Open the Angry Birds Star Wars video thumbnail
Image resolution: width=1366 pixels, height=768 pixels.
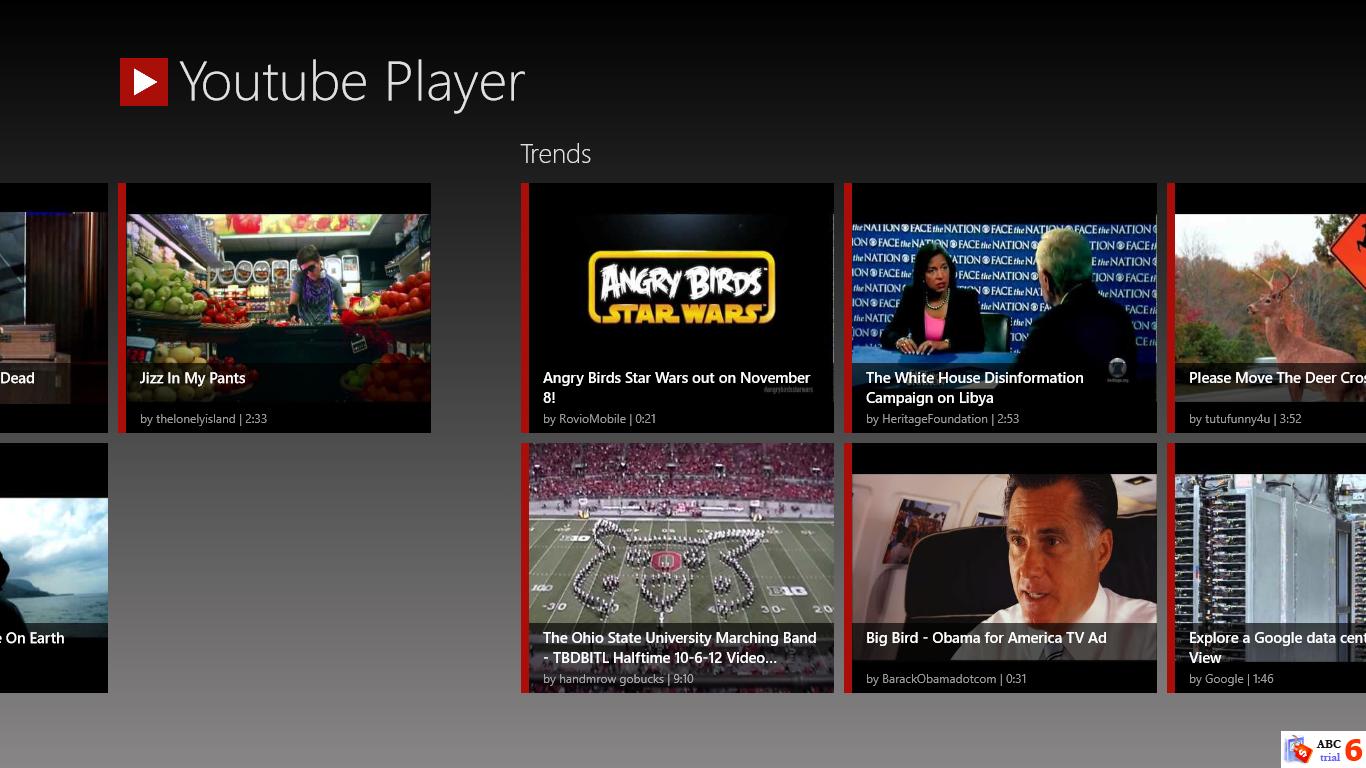677,308
